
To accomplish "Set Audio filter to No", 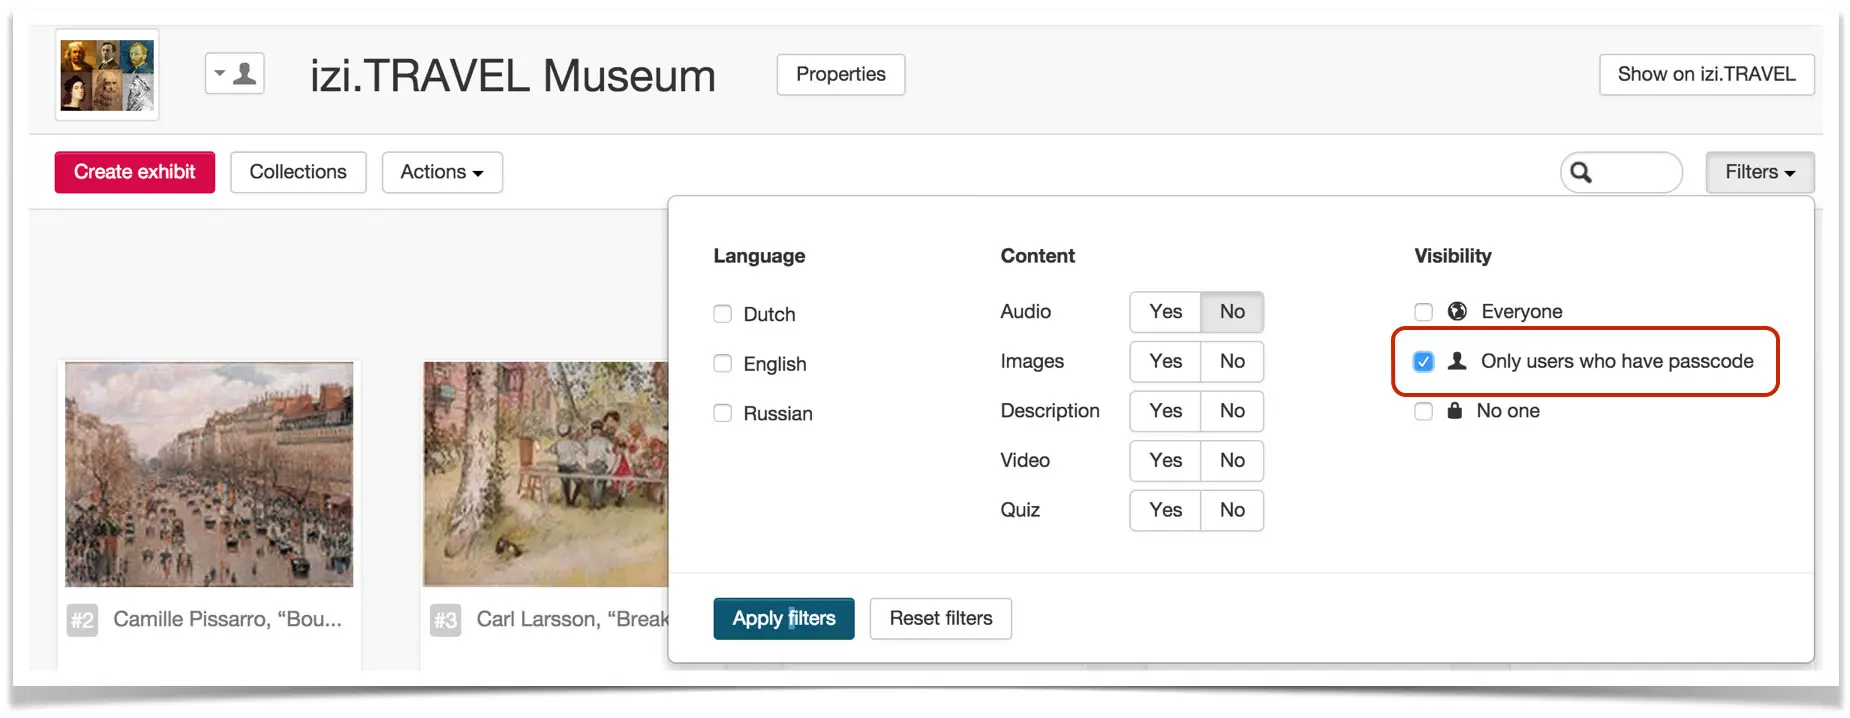I will tap(1232, 312).
